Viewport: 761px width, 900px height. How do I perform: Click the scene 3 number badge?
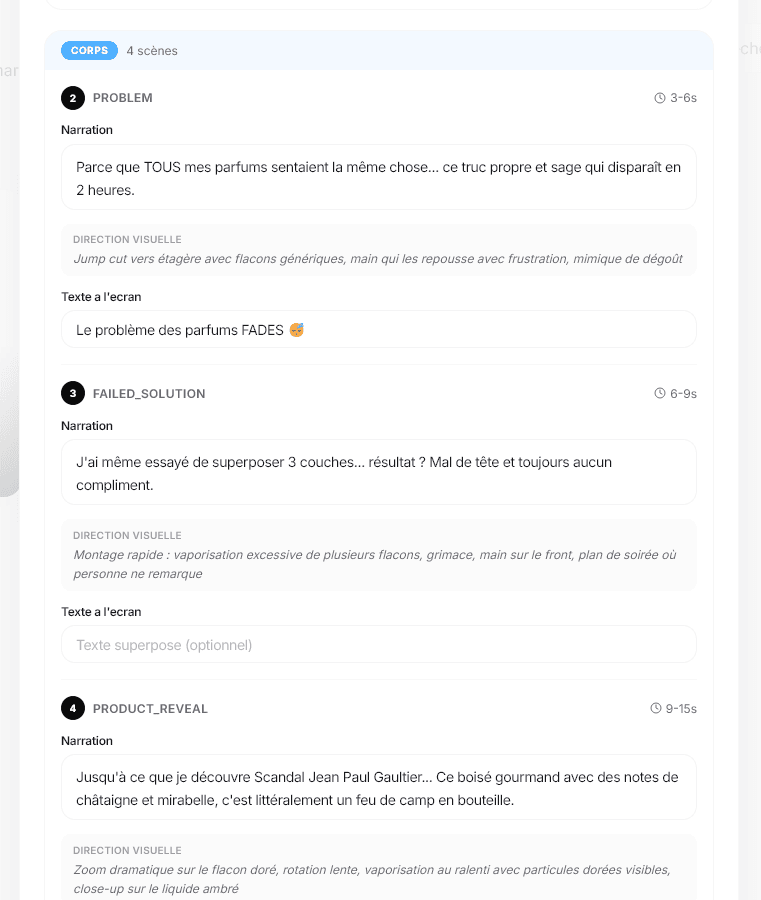pyautogui.click(x=73, y=394)
